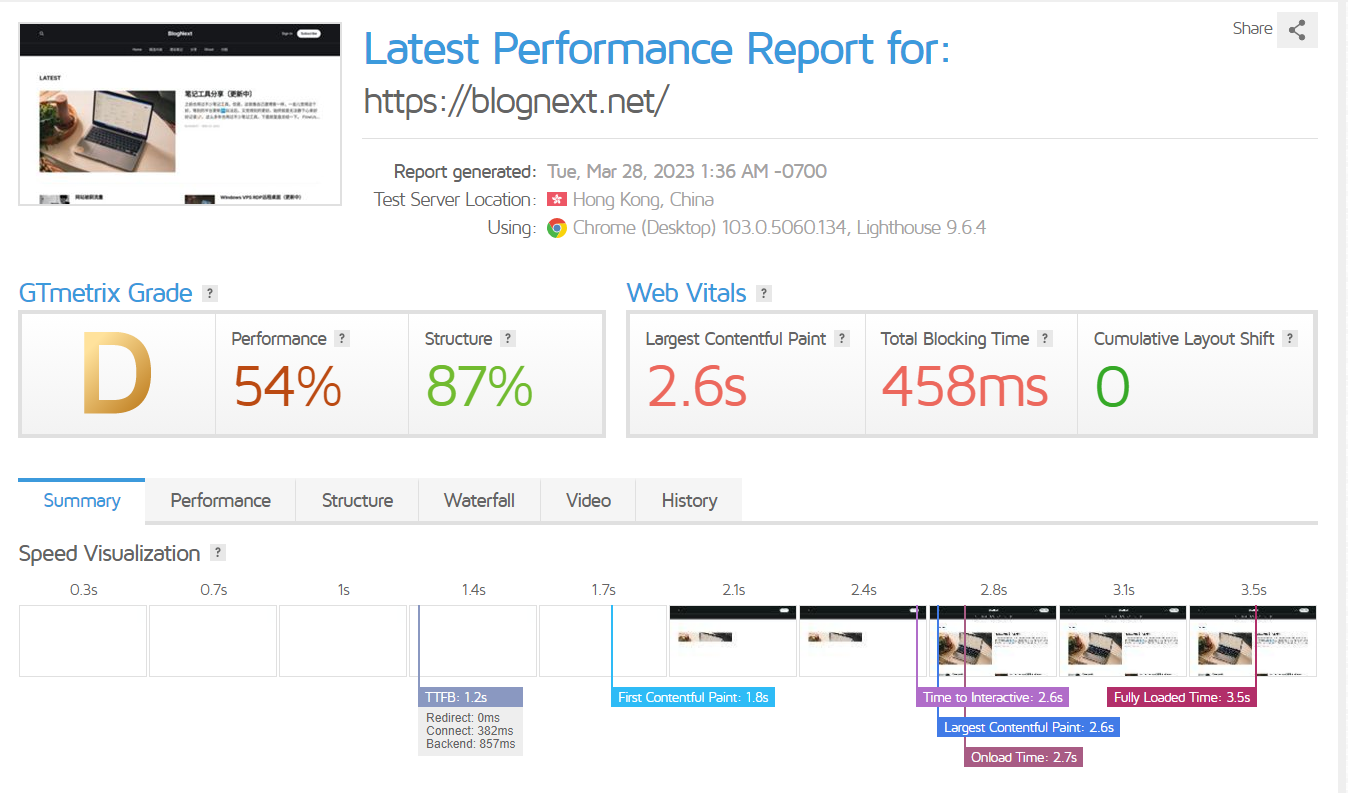Click the blognext.net site screenshot thumbnail
This screenshot has height=793, width=1348.
[x=180, y=114]
